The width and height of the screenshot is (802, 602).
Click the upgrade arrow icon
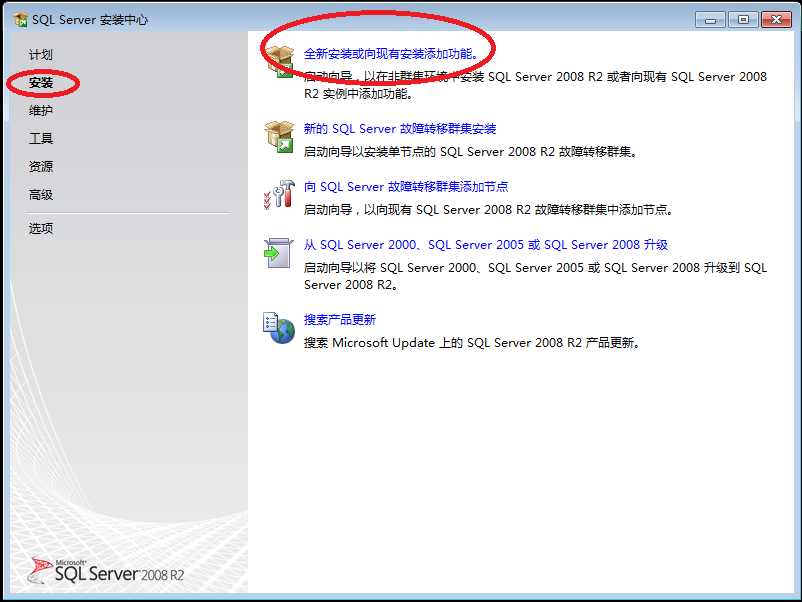pos(279,253)
